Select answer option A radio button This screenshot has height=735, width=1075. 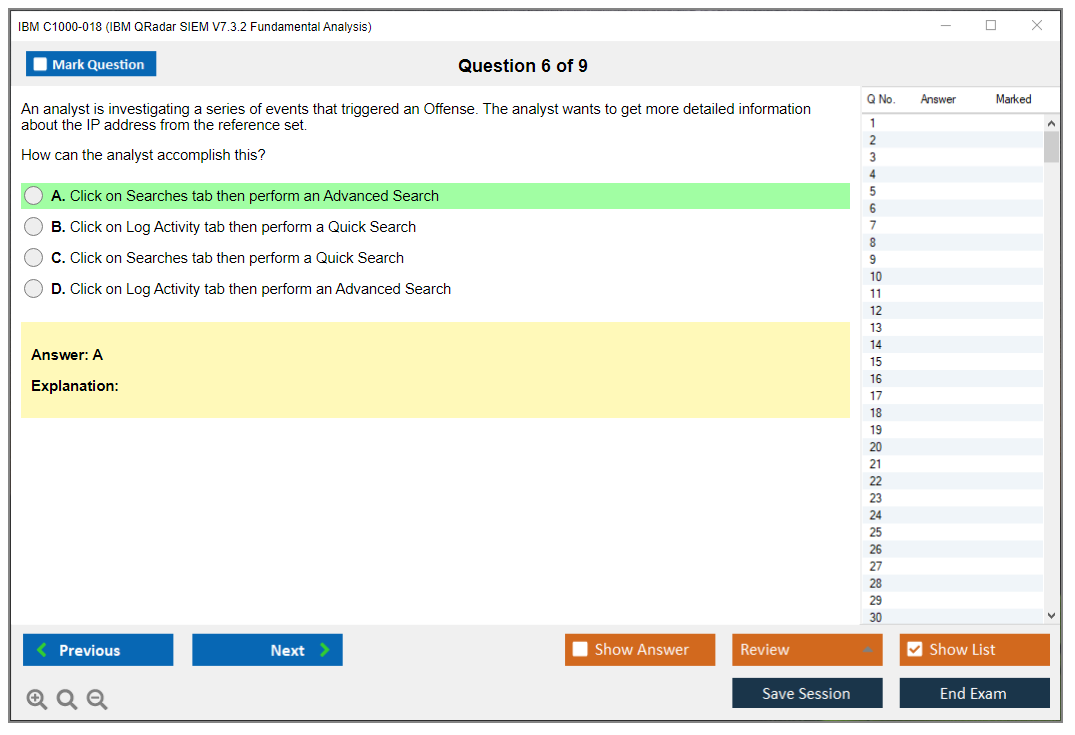coord(33,196)
